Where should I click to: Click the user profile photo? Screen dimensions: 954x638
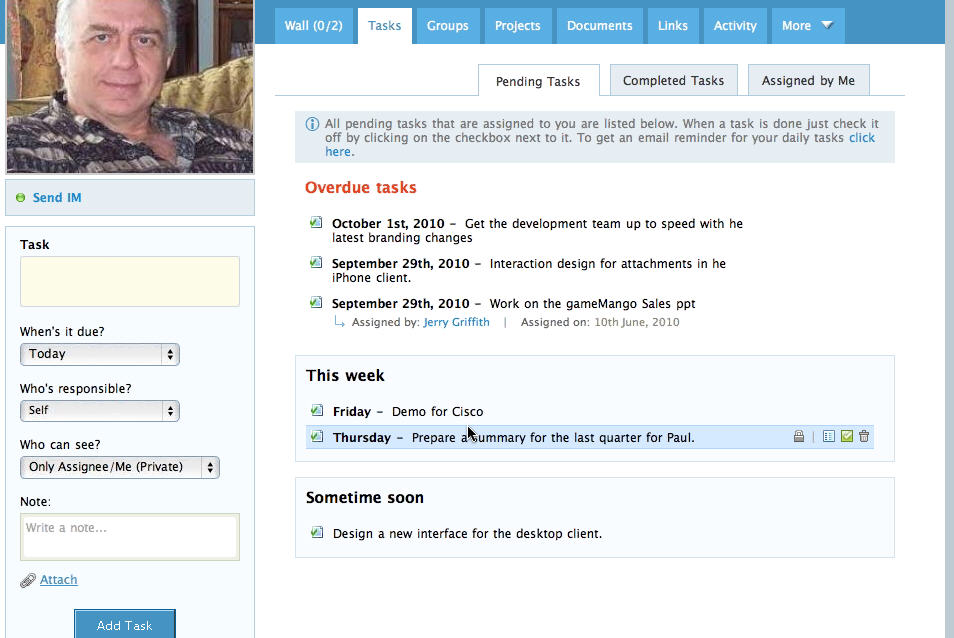[130, 86]
